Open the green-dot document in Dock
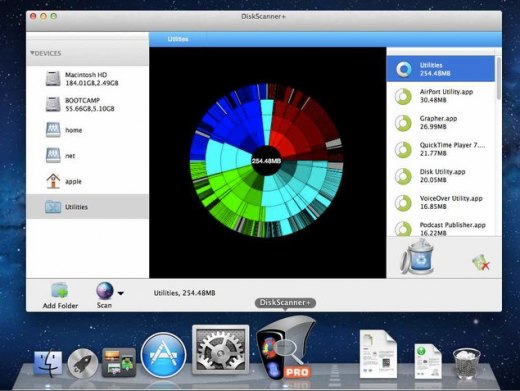Image resolution: width=520 pixels, height=391 pixels. [x=428, y=361]
